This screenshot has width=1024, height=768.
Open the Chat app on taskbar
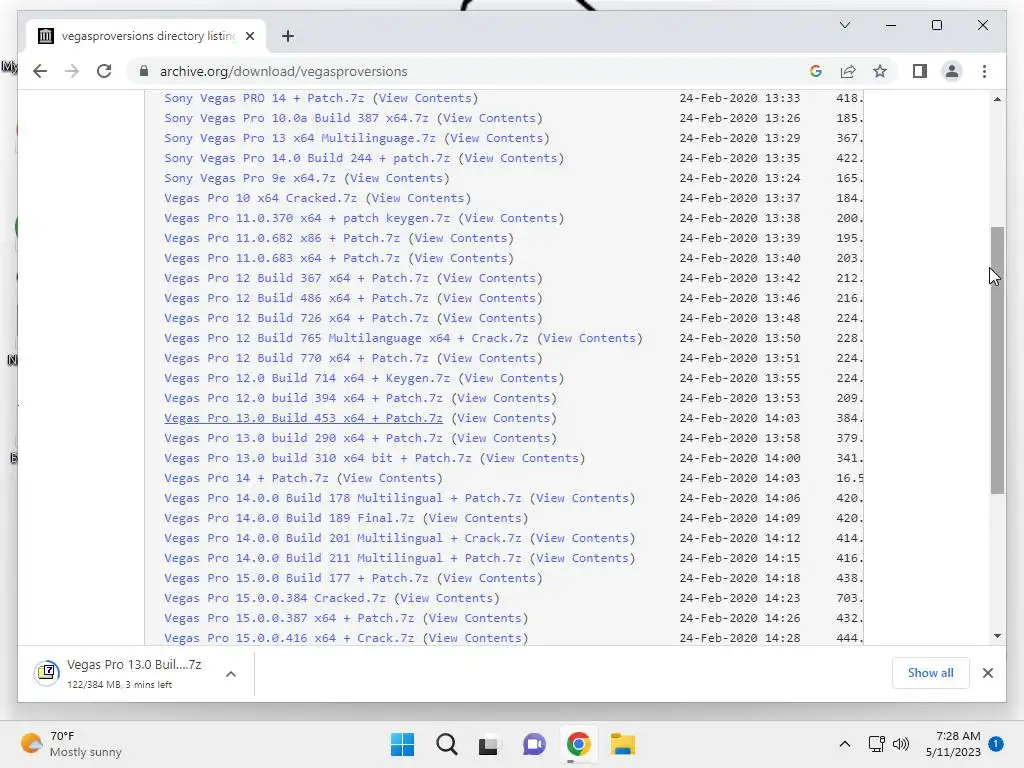(534, 744)
